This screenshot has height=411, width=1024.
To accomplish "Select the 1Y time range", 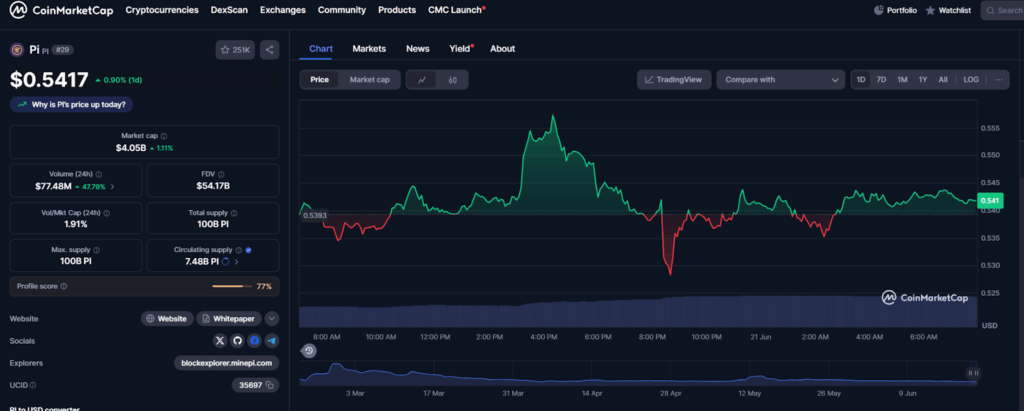I will [x=923, y=80].
